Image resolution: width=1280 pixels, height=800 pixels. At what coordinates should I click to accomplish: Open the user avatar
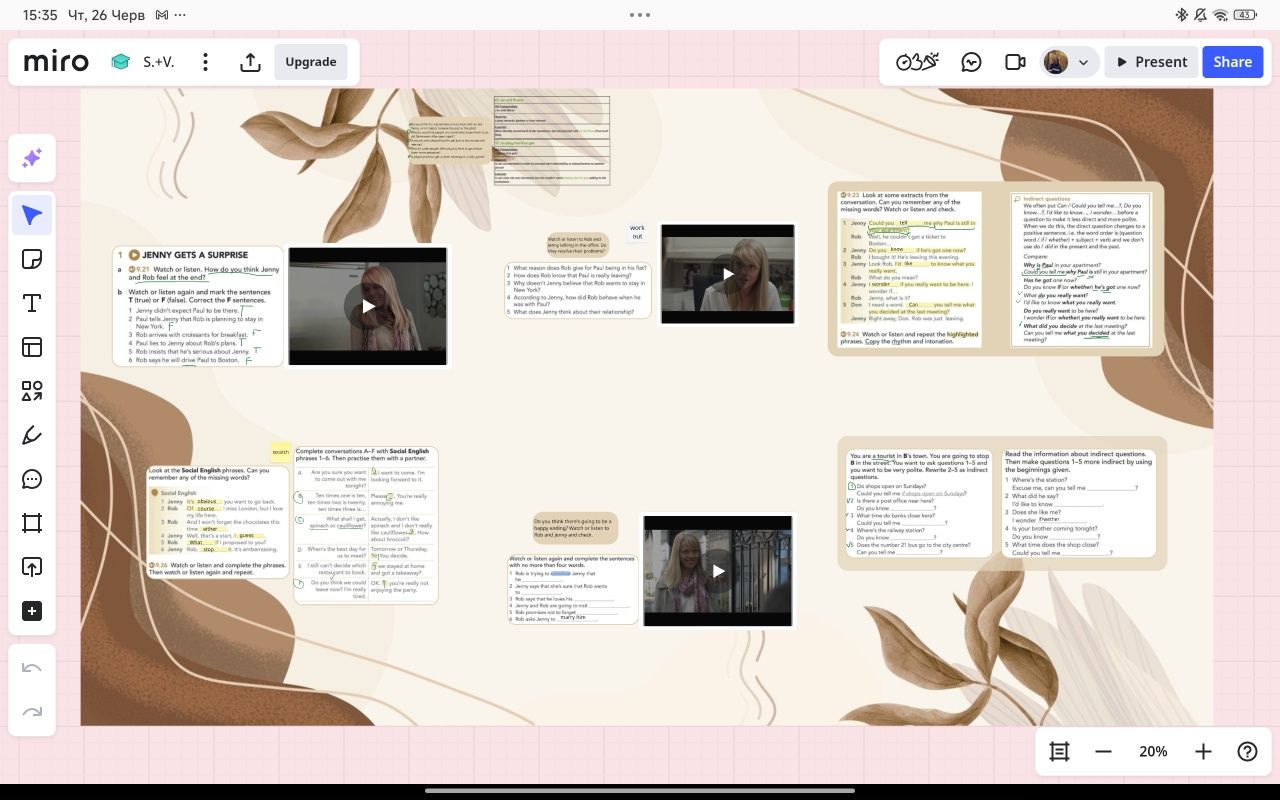click(1056, 62)
